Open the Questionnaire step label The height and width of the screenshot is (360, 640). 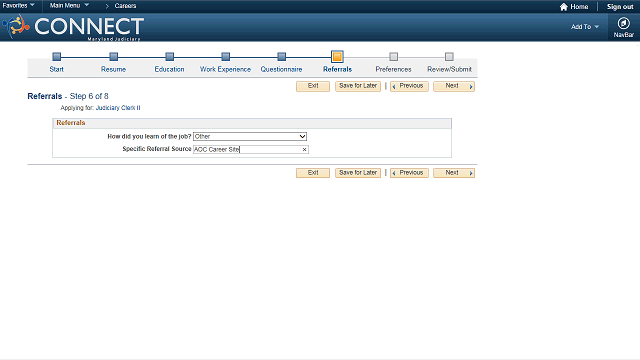click(281, 69)
